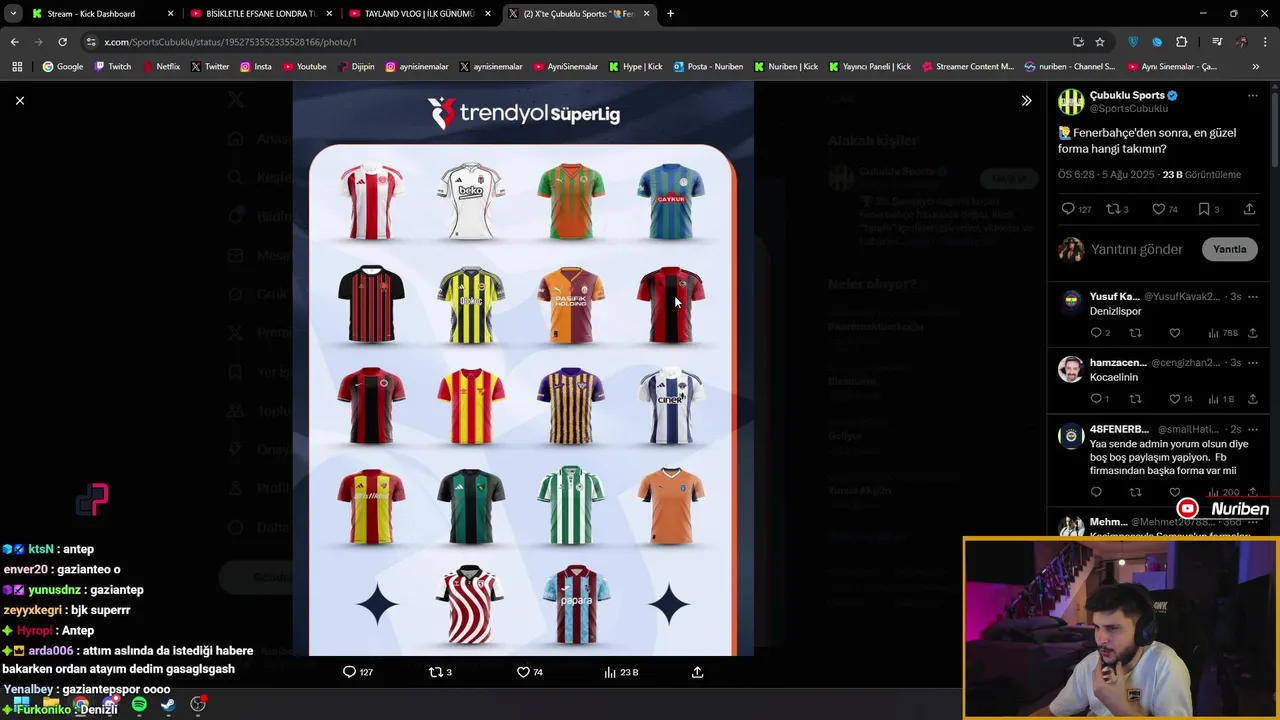Open Steam from the taskbar
The height and width of the screenshot is (720, 1280).
tap(168, 705)
